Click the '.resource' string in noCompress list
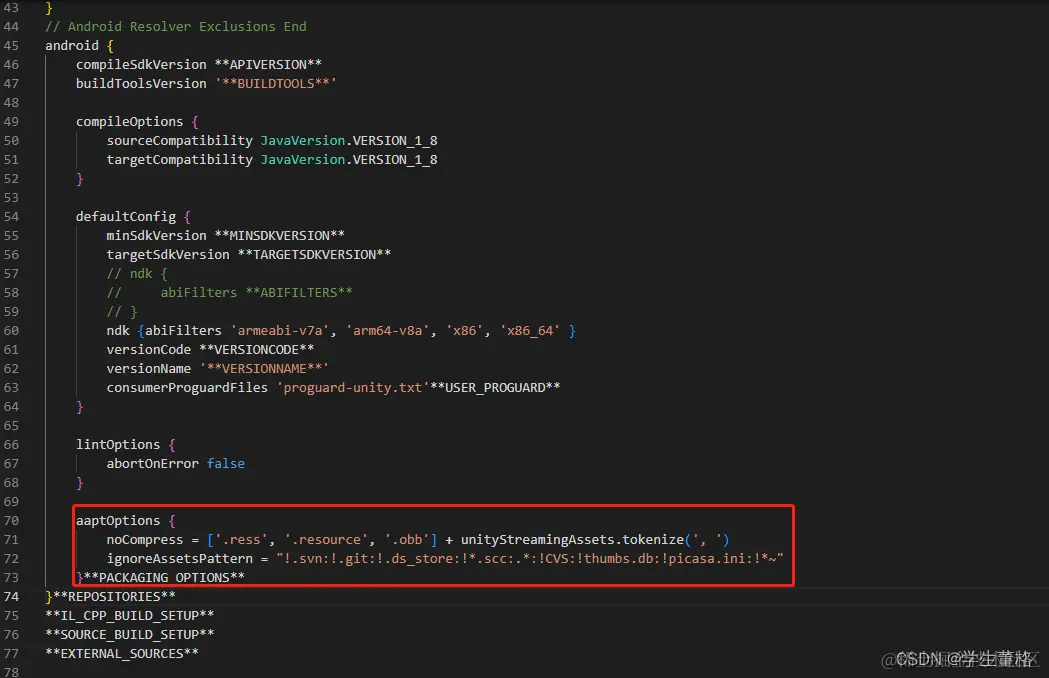 [326, 539]
